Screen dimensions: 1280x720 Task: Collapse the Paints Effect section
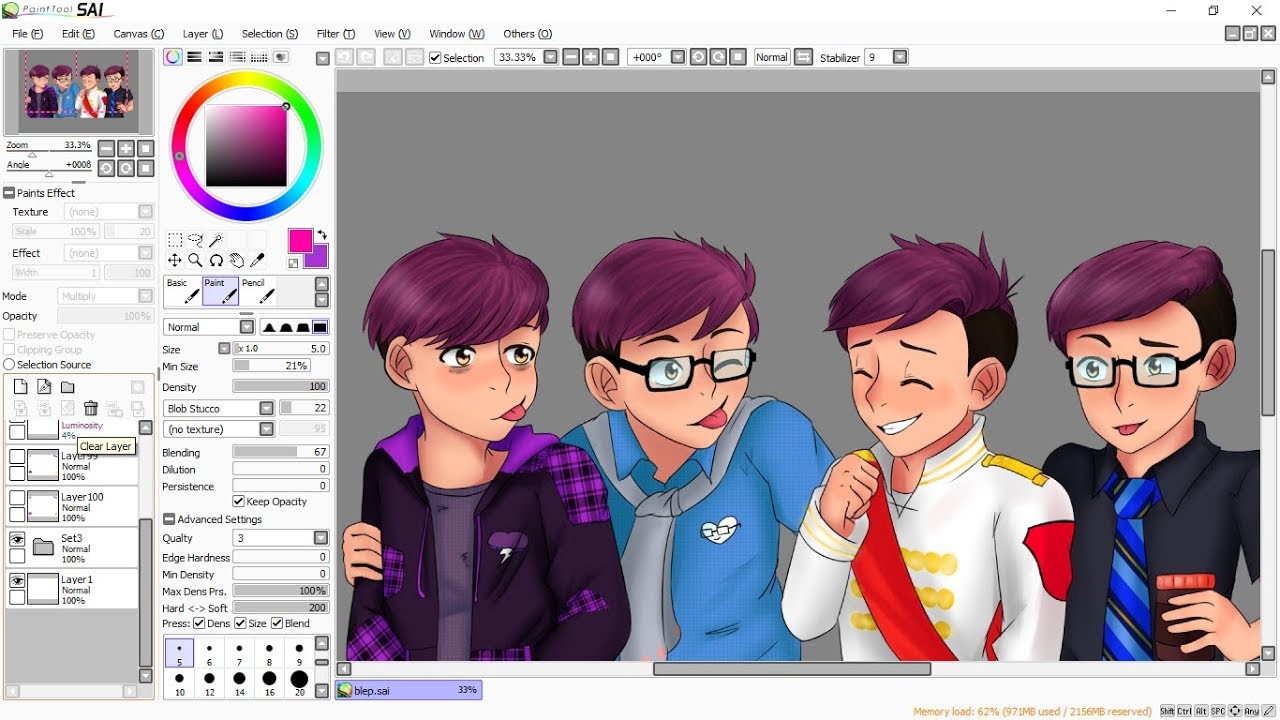(x=9, y=193)
